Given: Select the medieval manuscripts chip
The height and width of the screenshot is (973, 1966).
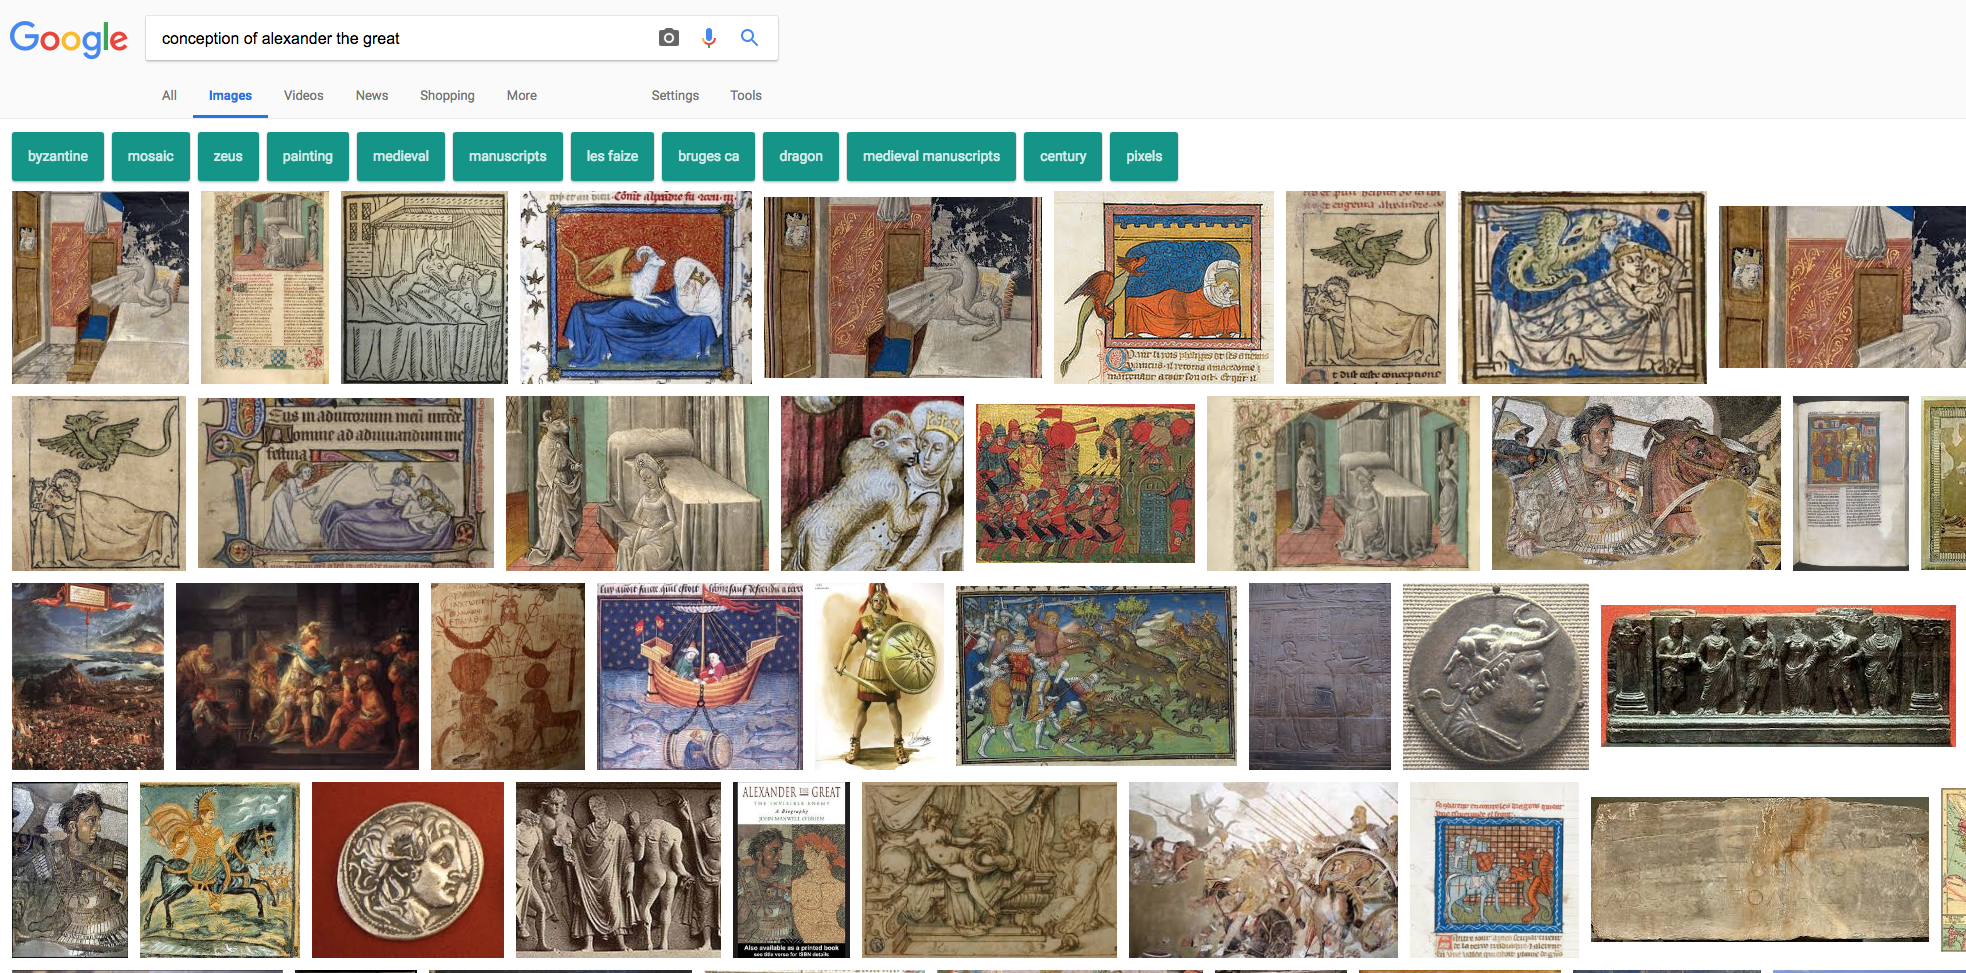Looking at the screenshot, I should [x=931, y=156].
